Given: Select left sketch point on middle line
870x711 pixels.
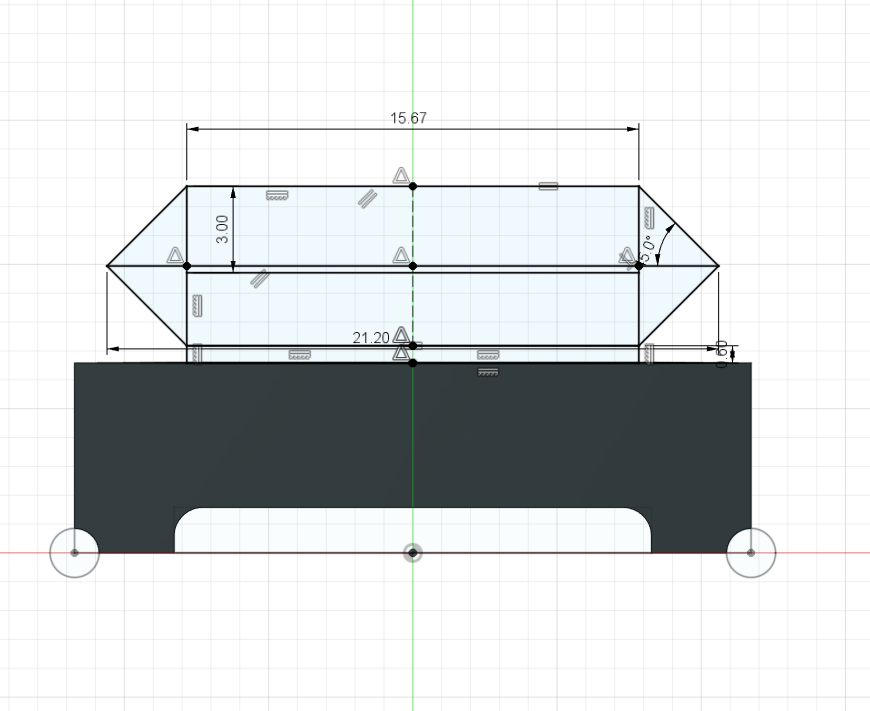Looking at the screenshot, I should click(187, 266).
